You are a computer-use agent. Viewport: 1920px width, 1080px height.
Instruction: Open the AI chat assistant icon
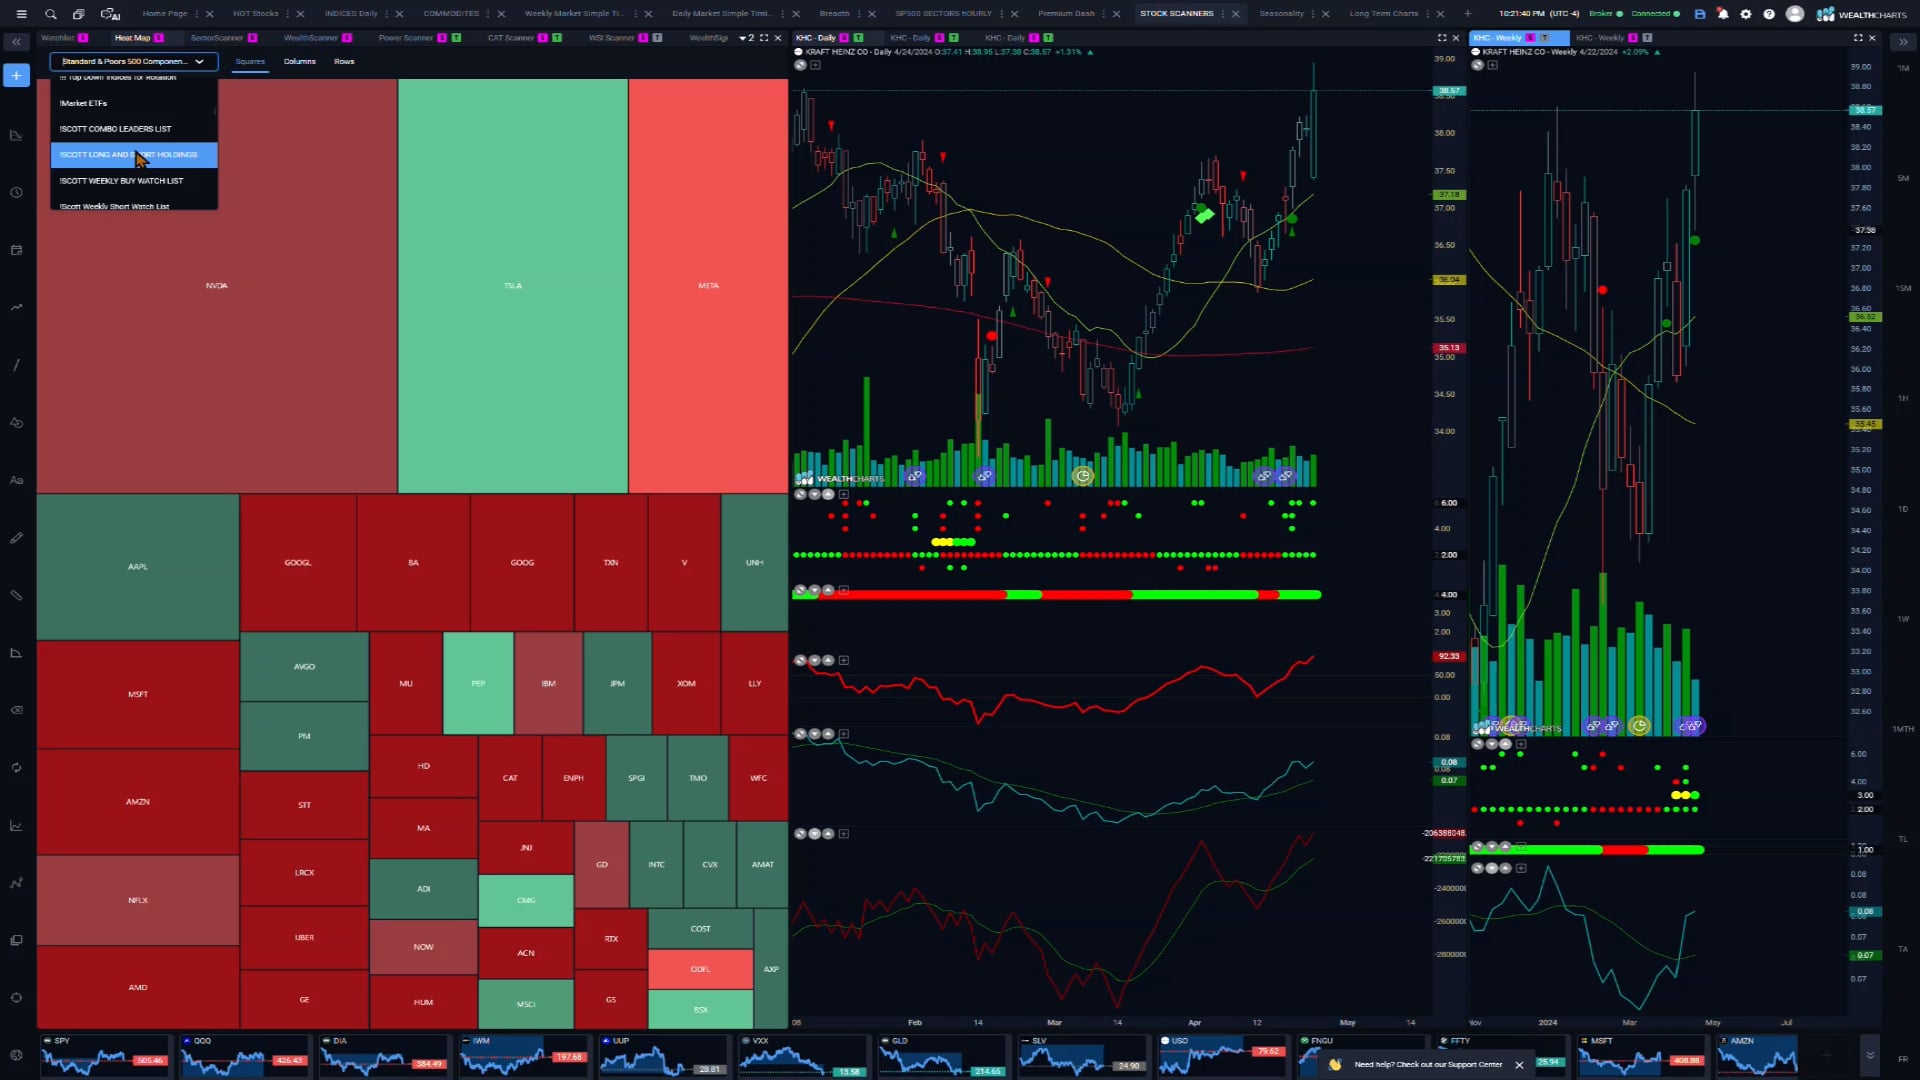tap(110, 14)
